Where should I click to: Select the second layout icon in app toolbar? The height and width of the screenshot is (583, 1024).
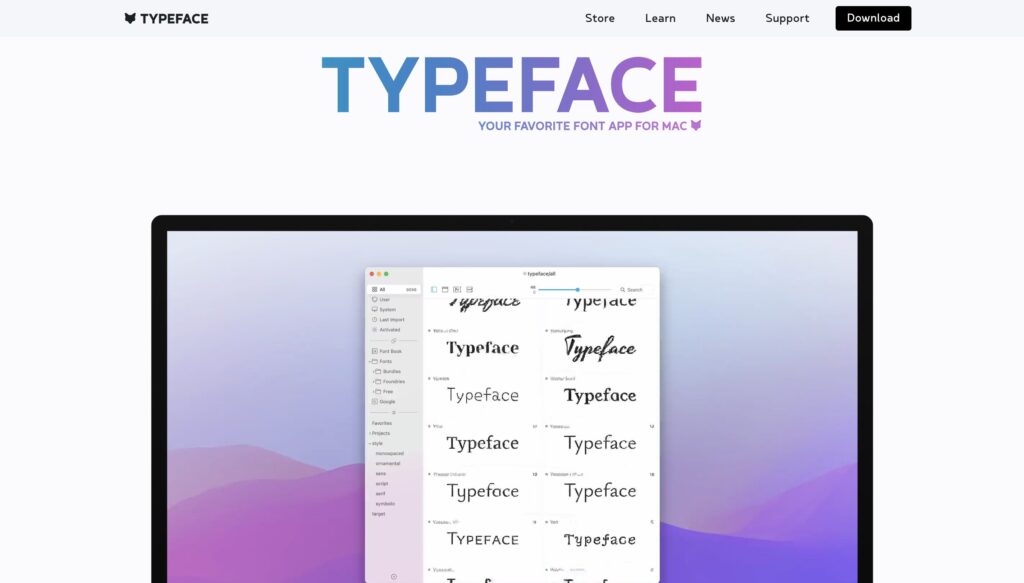pos(445,289)
